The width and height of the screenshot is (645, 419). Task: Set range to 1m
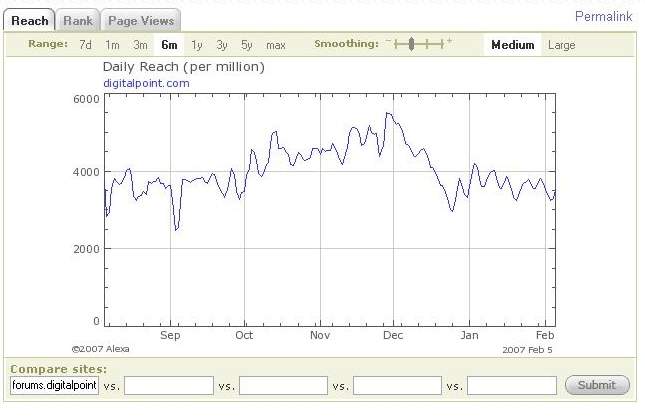point(112,44)
